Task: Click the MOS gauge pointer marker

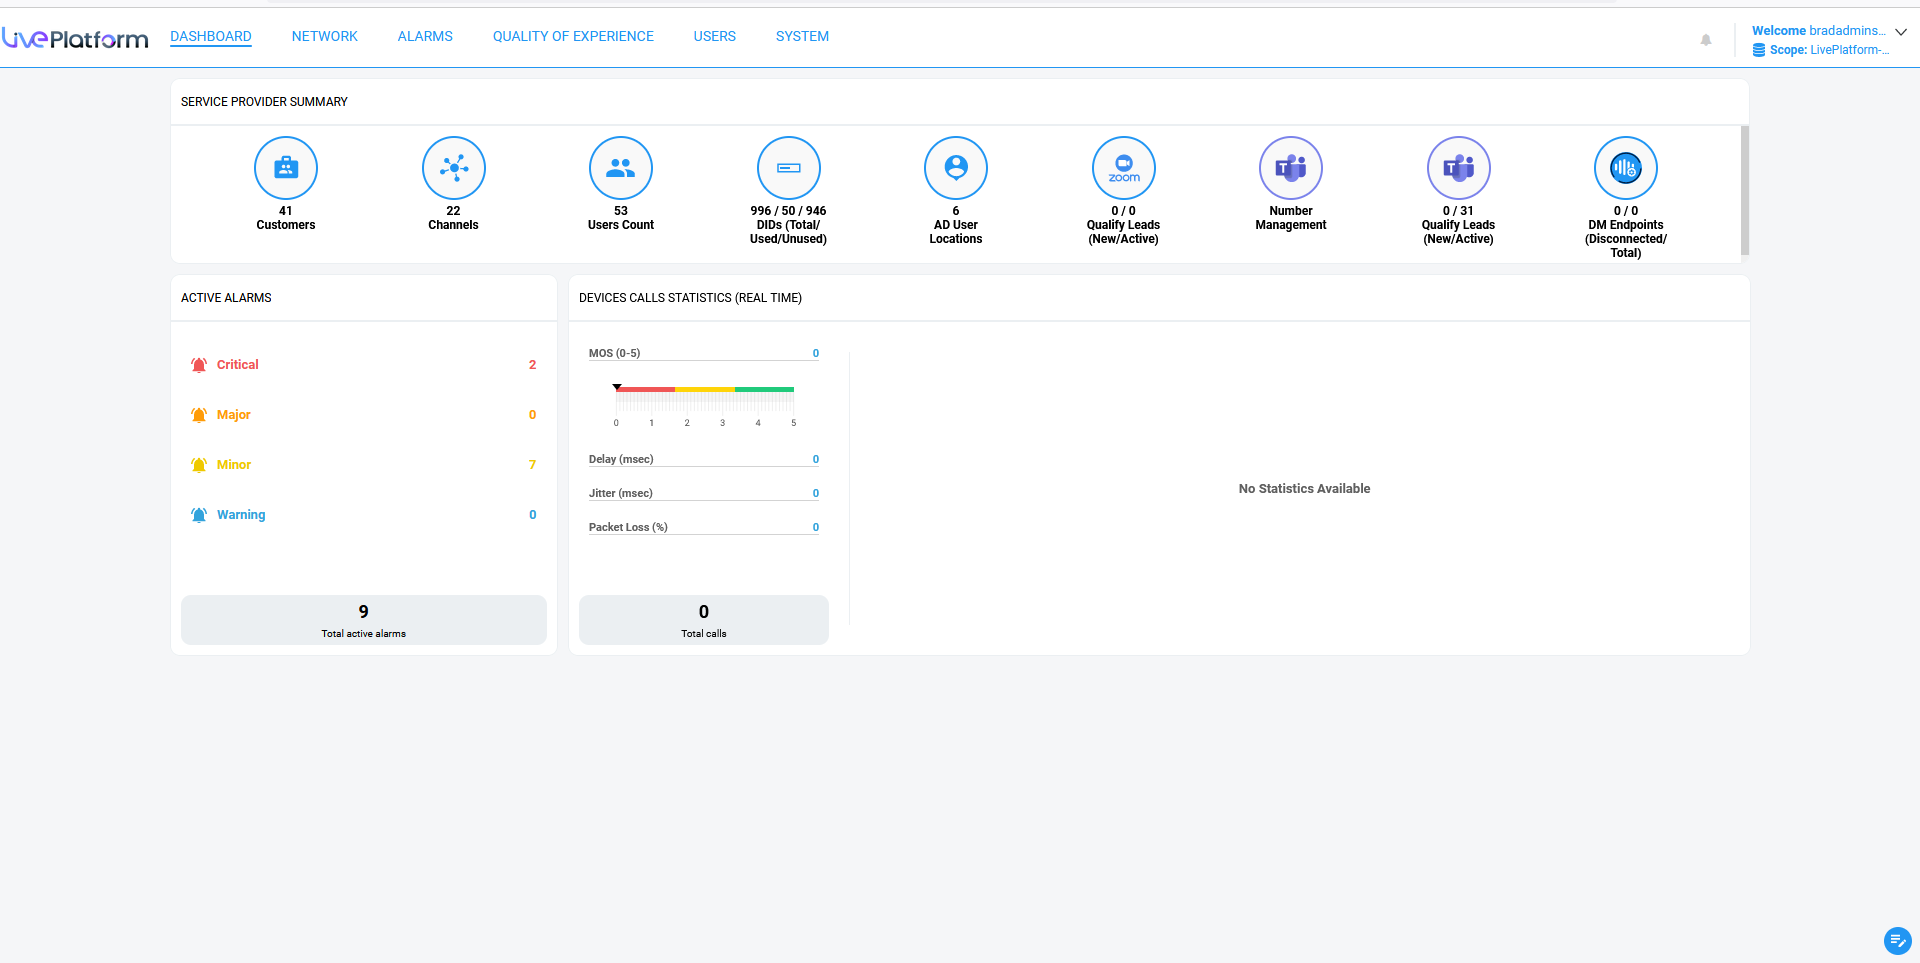Action: [x=617, y=386]
